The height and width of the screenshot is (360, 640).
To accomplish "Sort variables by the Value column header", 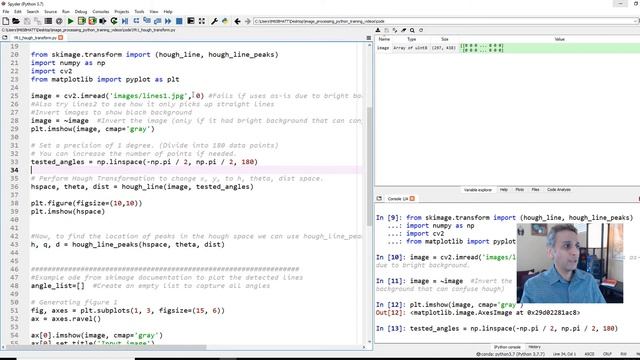I will pos(559,39).
